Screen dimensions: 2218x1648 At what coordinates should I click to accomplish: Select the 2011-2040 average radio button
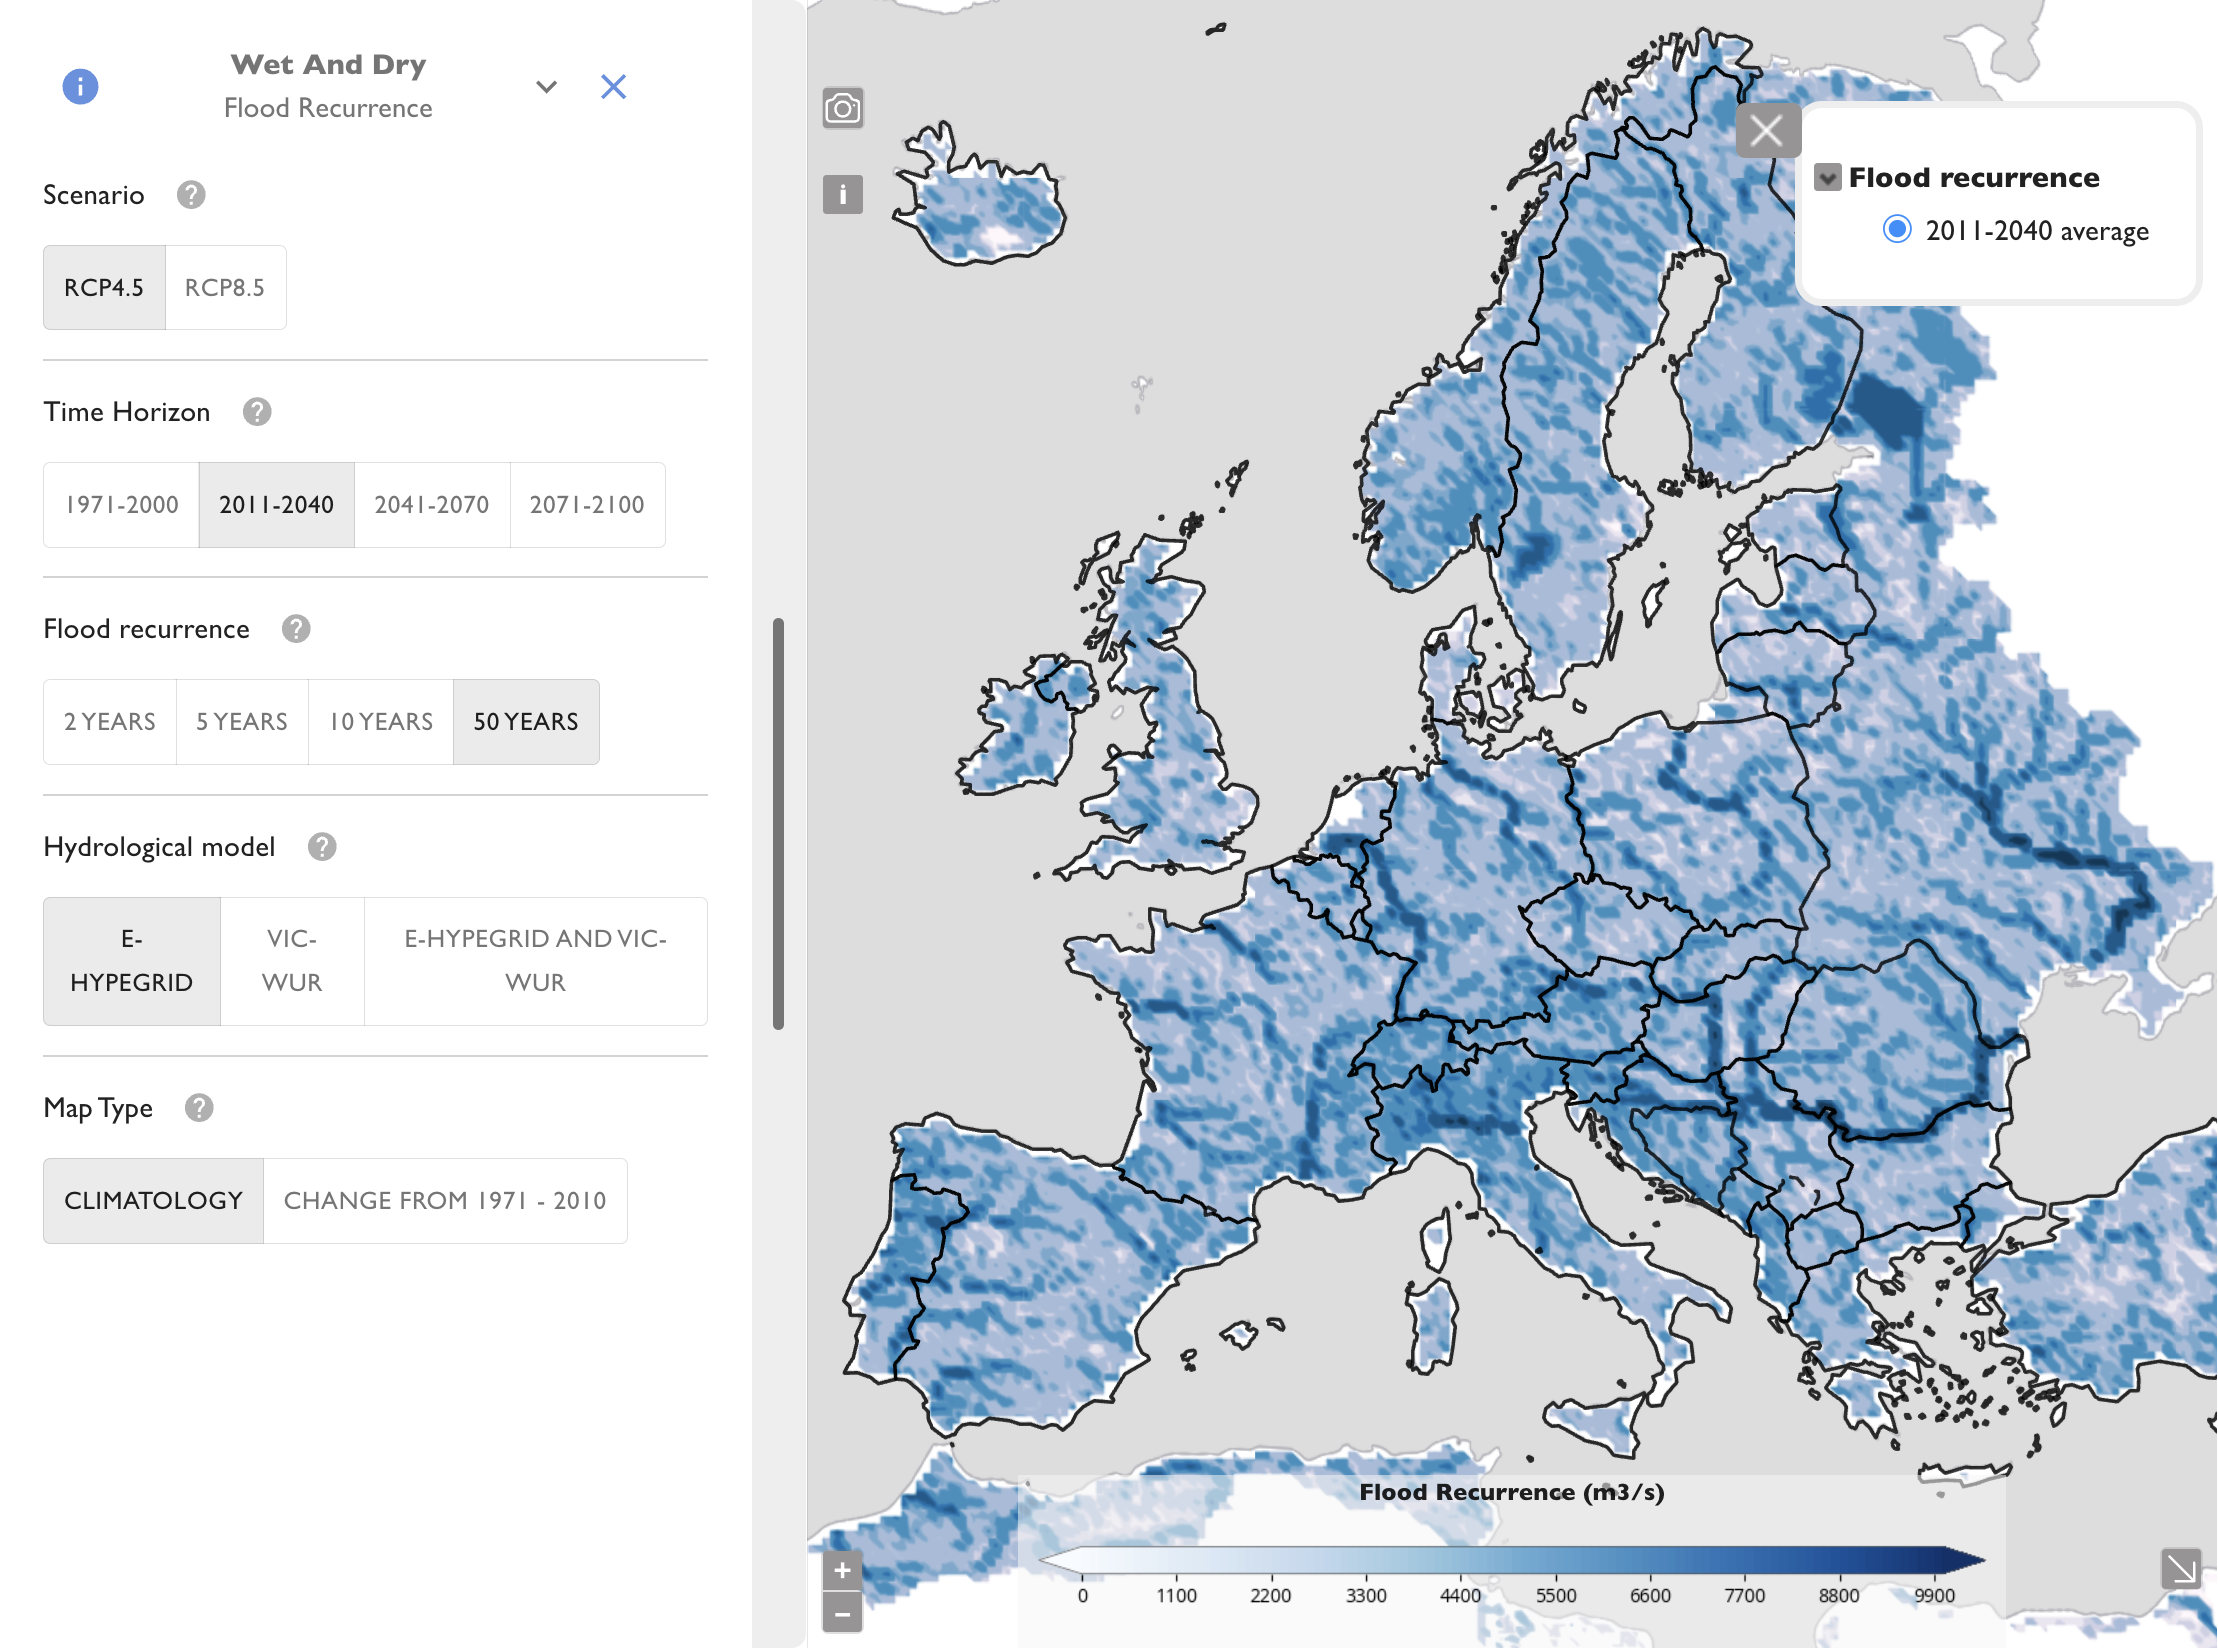pos(1897,230)
